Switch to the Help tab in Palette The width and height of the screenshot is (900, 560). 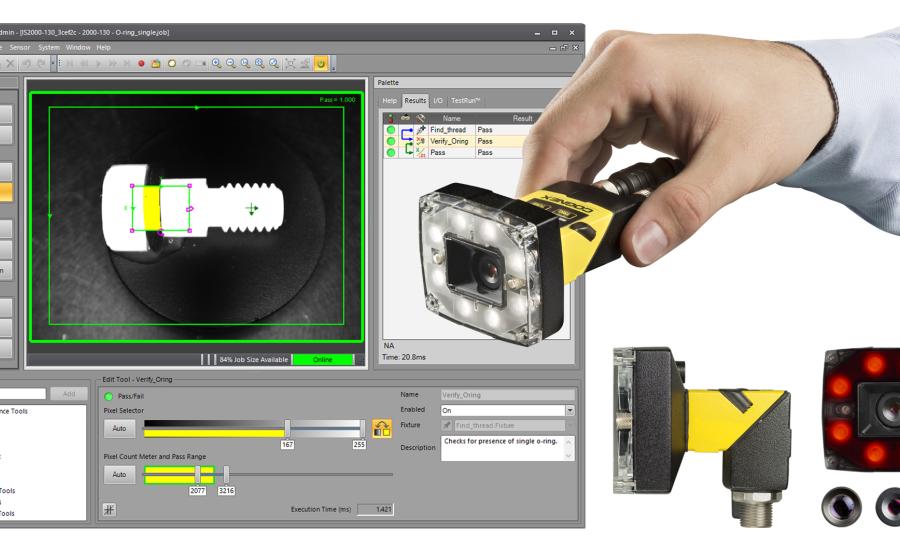tap(390, 100)
